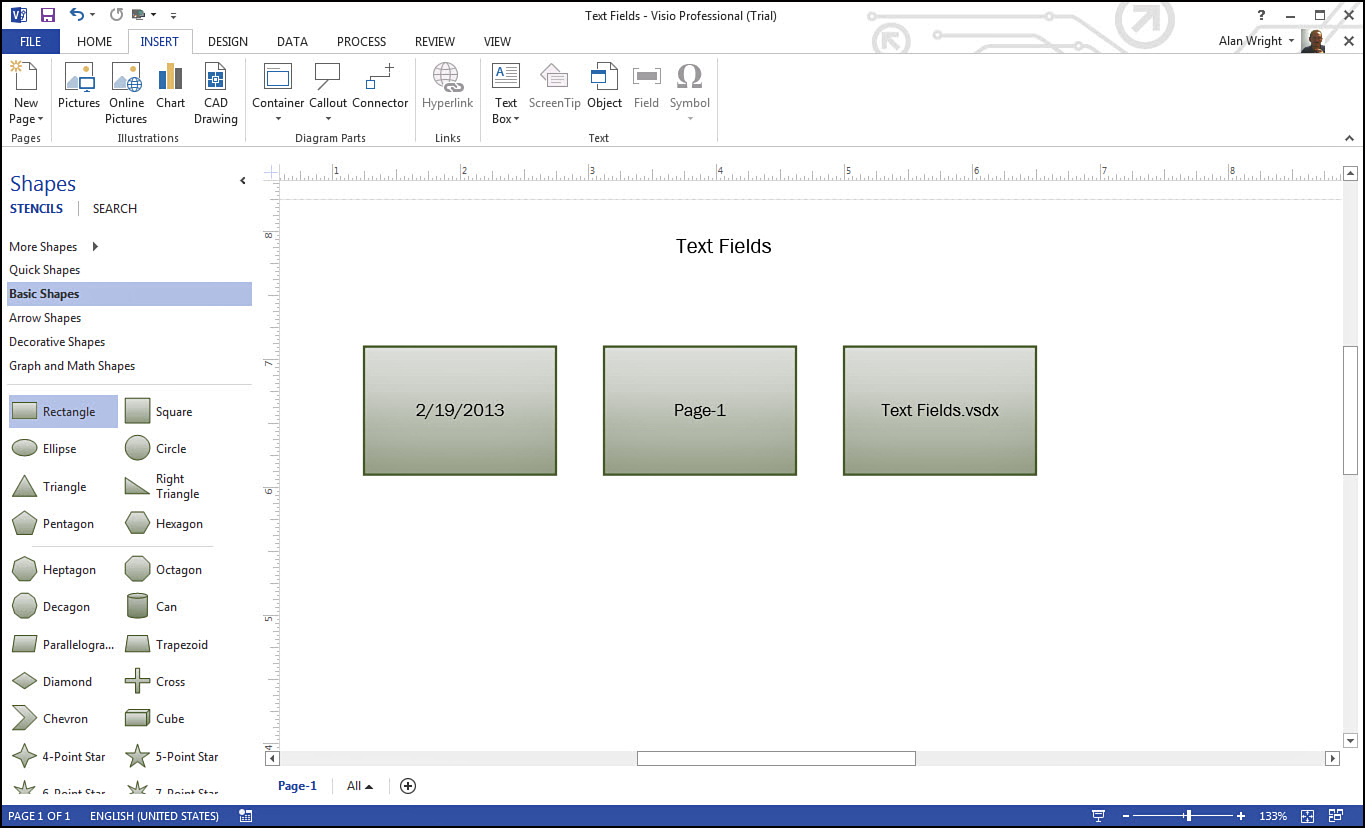Click the ScreenTip icon
Screen dimensions: 1365x828
click(554, 77)
